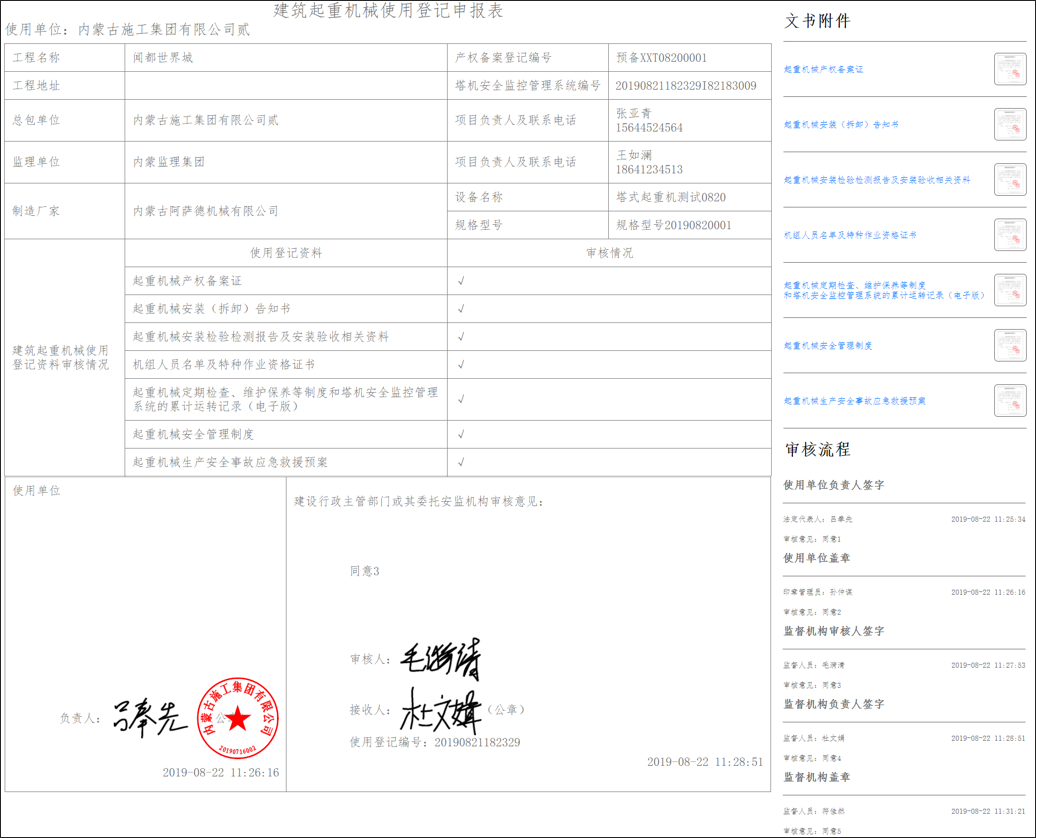Click the review opinion text 同意3
1037x838 pixels.
pyautogui.click(x=364, y=571)
